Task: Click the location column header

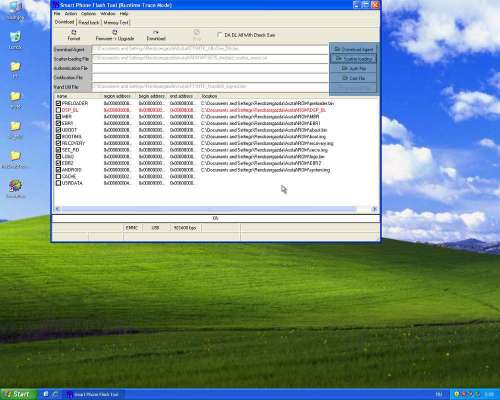Action: tap(289, 96)
